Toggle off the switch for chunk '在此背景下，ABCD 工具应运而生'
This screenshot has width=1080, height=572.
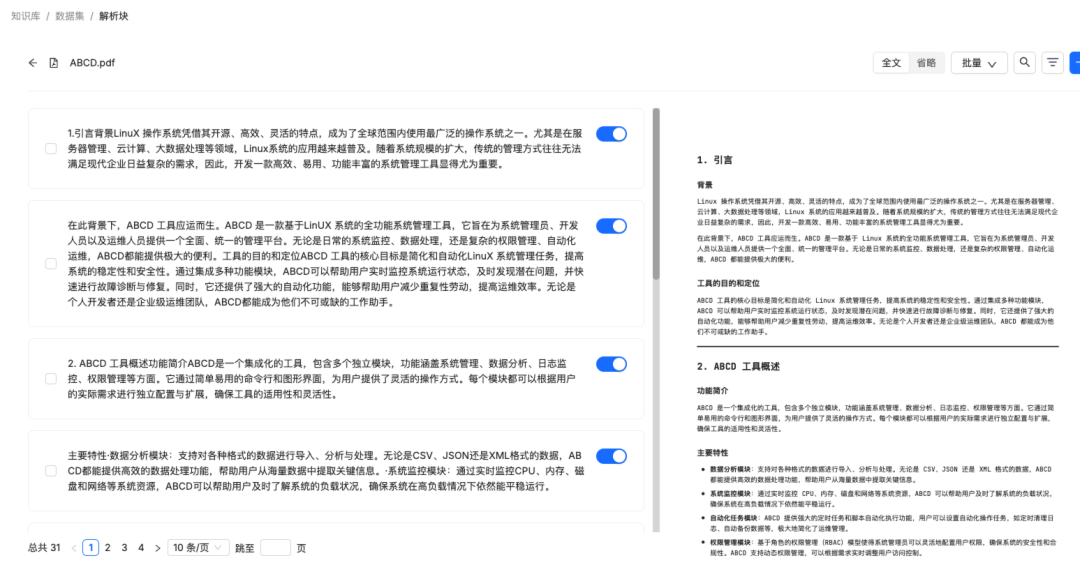point(611,226)
